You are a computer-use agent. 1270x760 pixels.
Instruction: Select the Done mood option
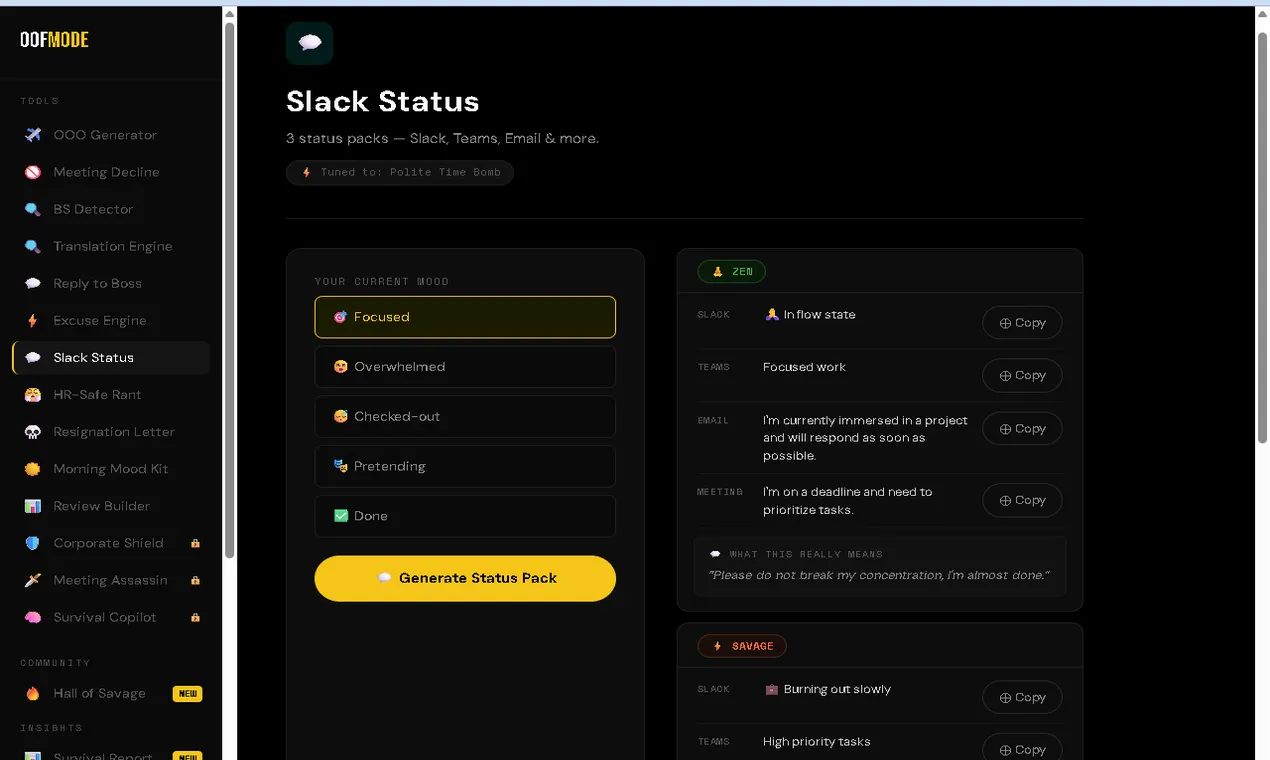click(x=465, y=516)
